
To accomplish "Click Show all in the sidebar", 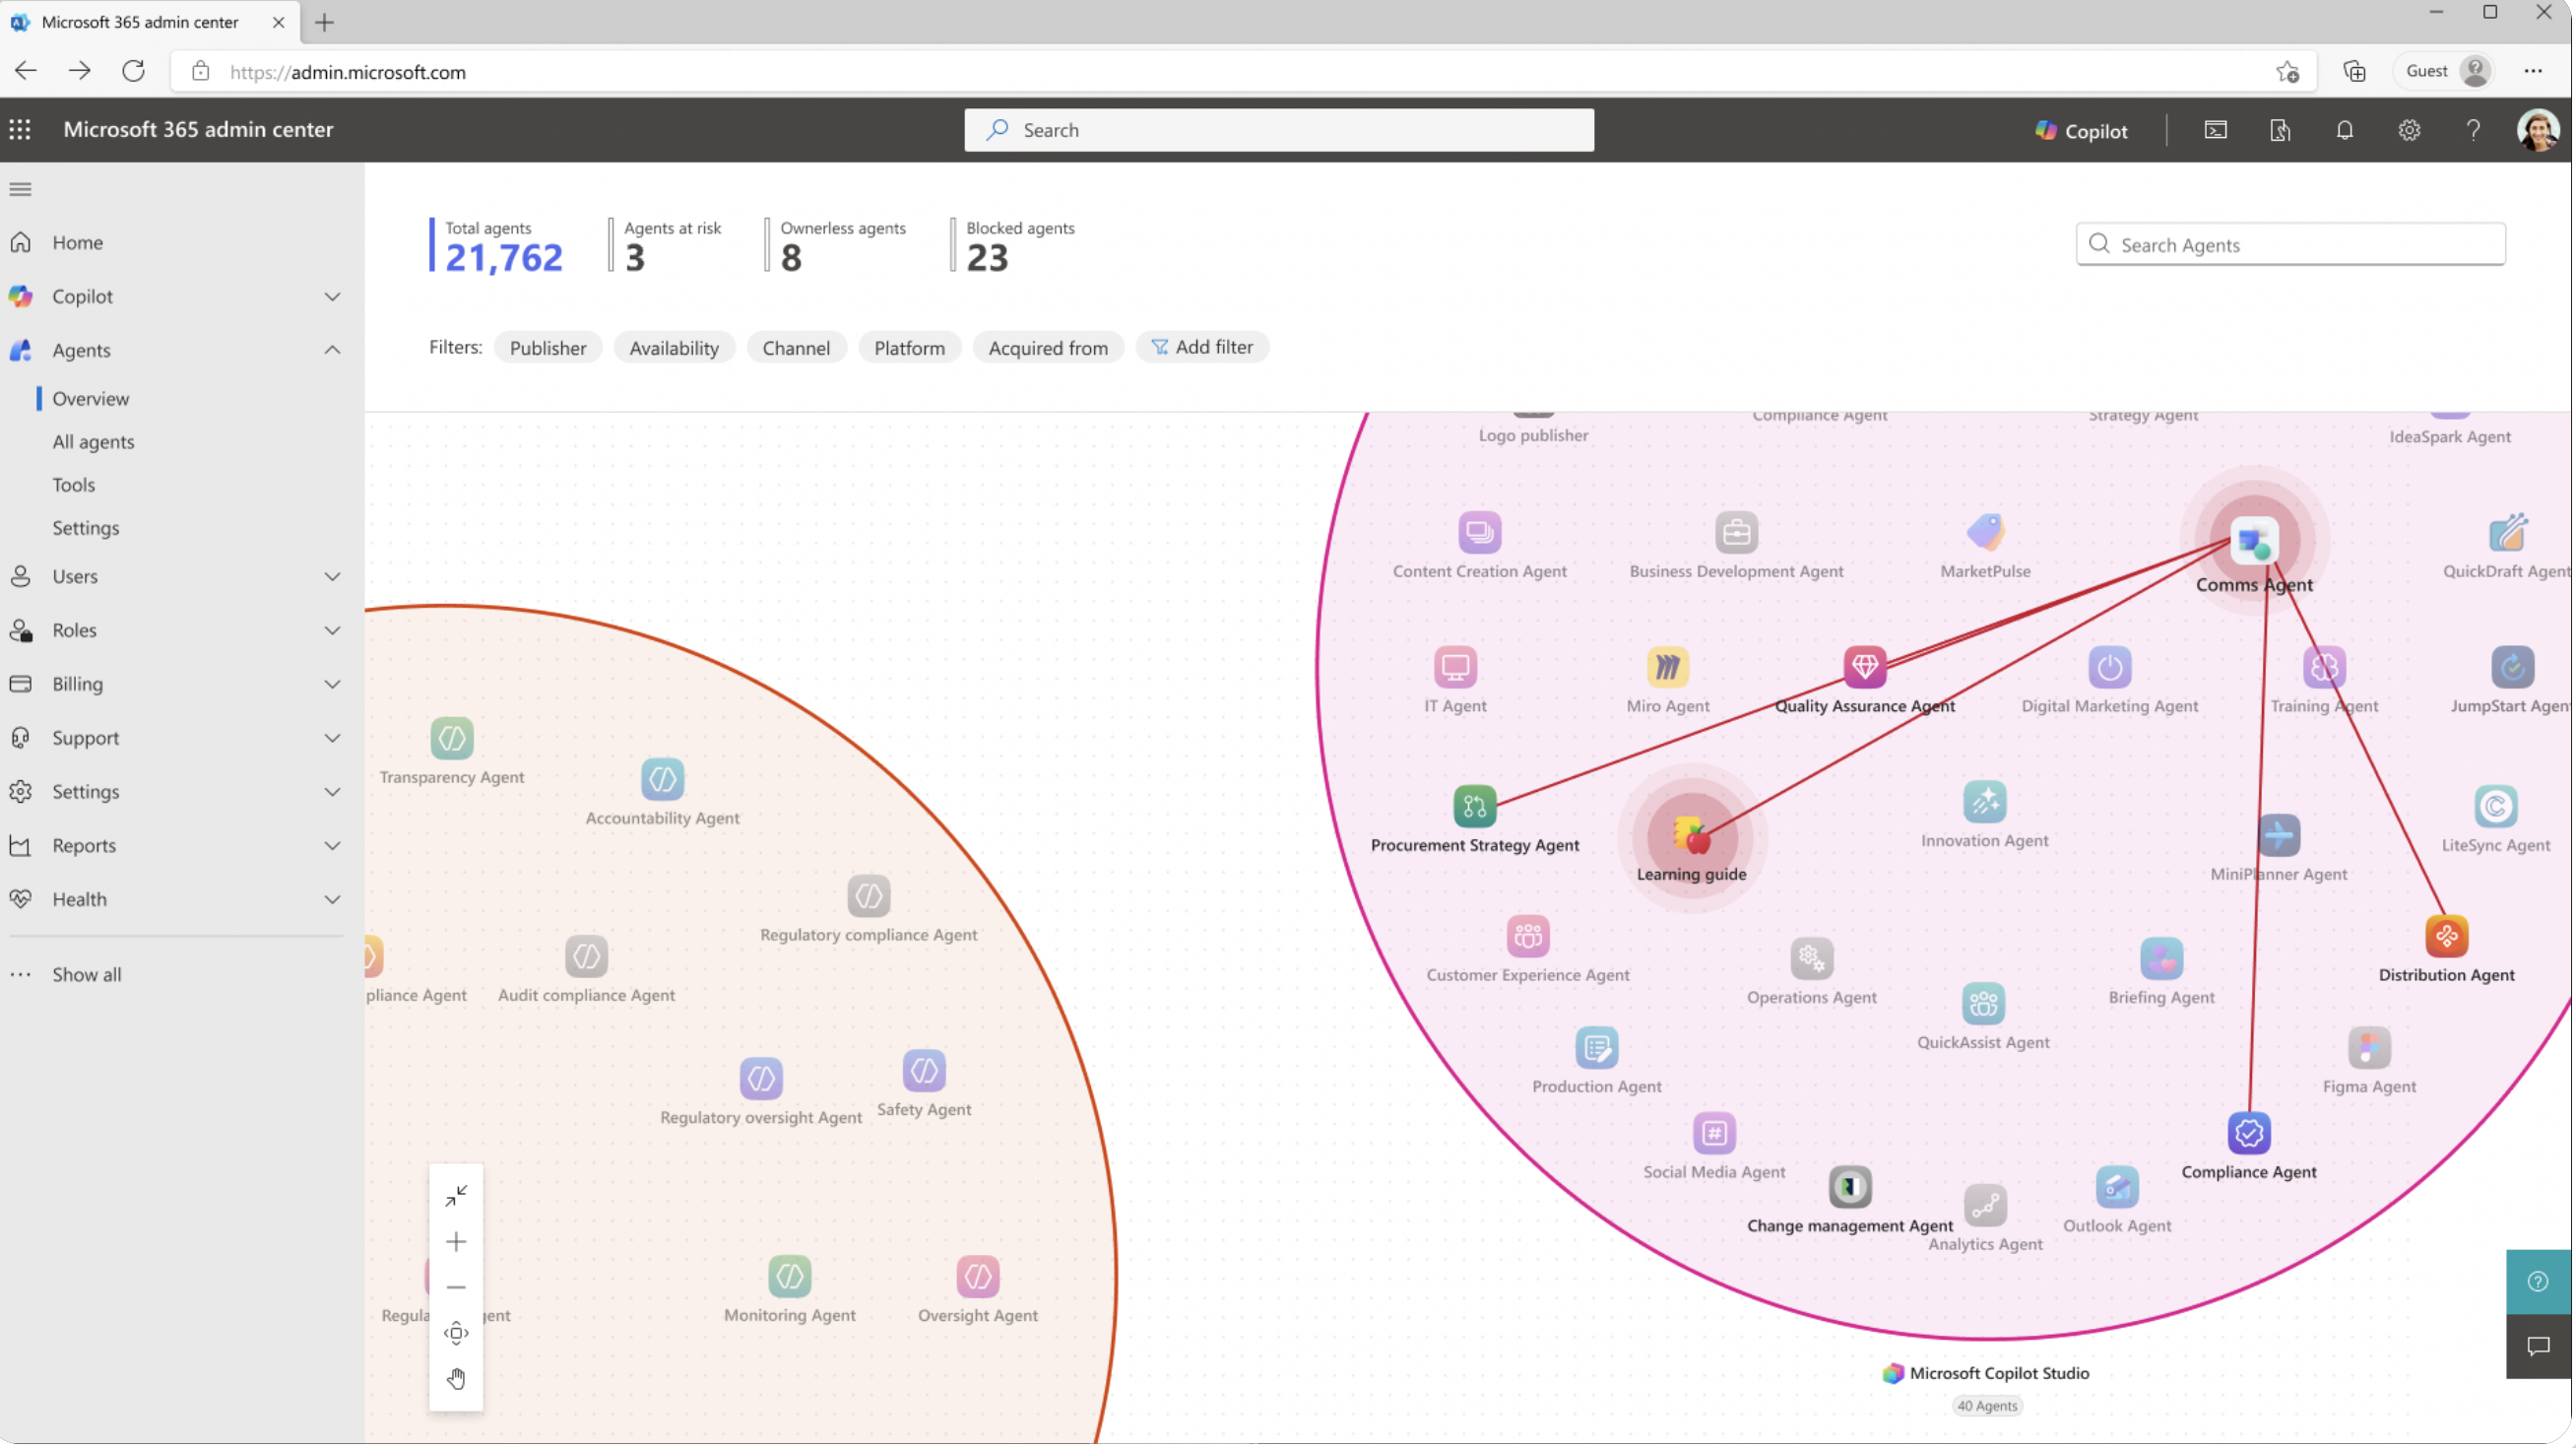I will click(x=87, y=975).
